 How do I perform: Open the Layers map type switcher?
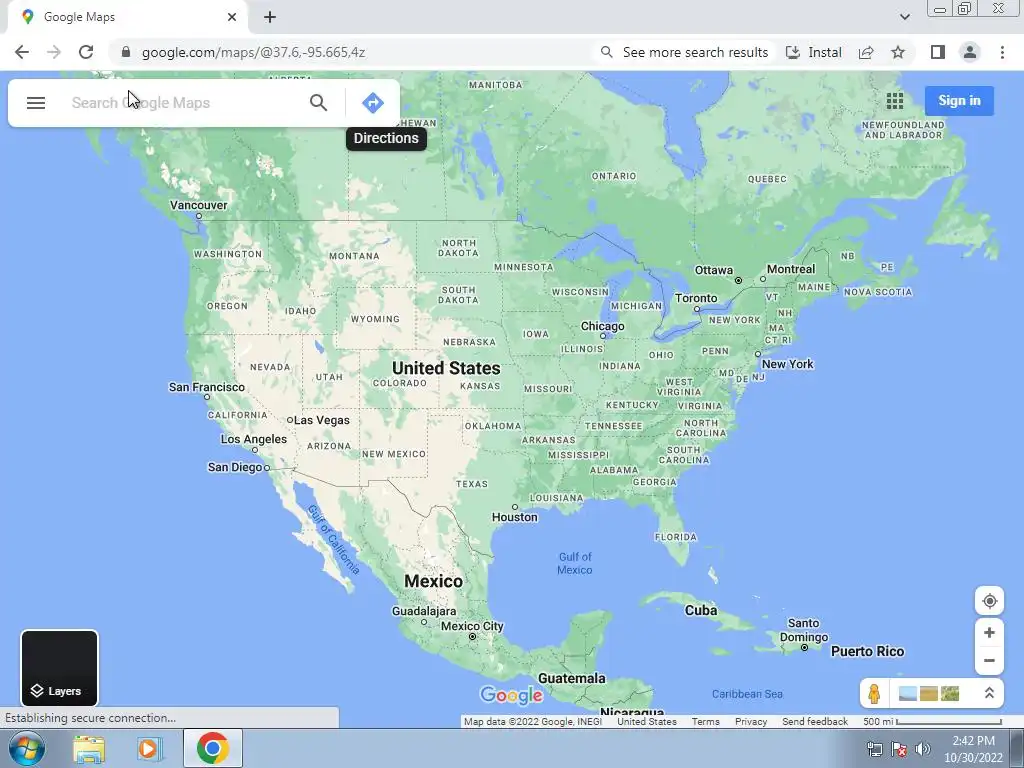point(59,668)
